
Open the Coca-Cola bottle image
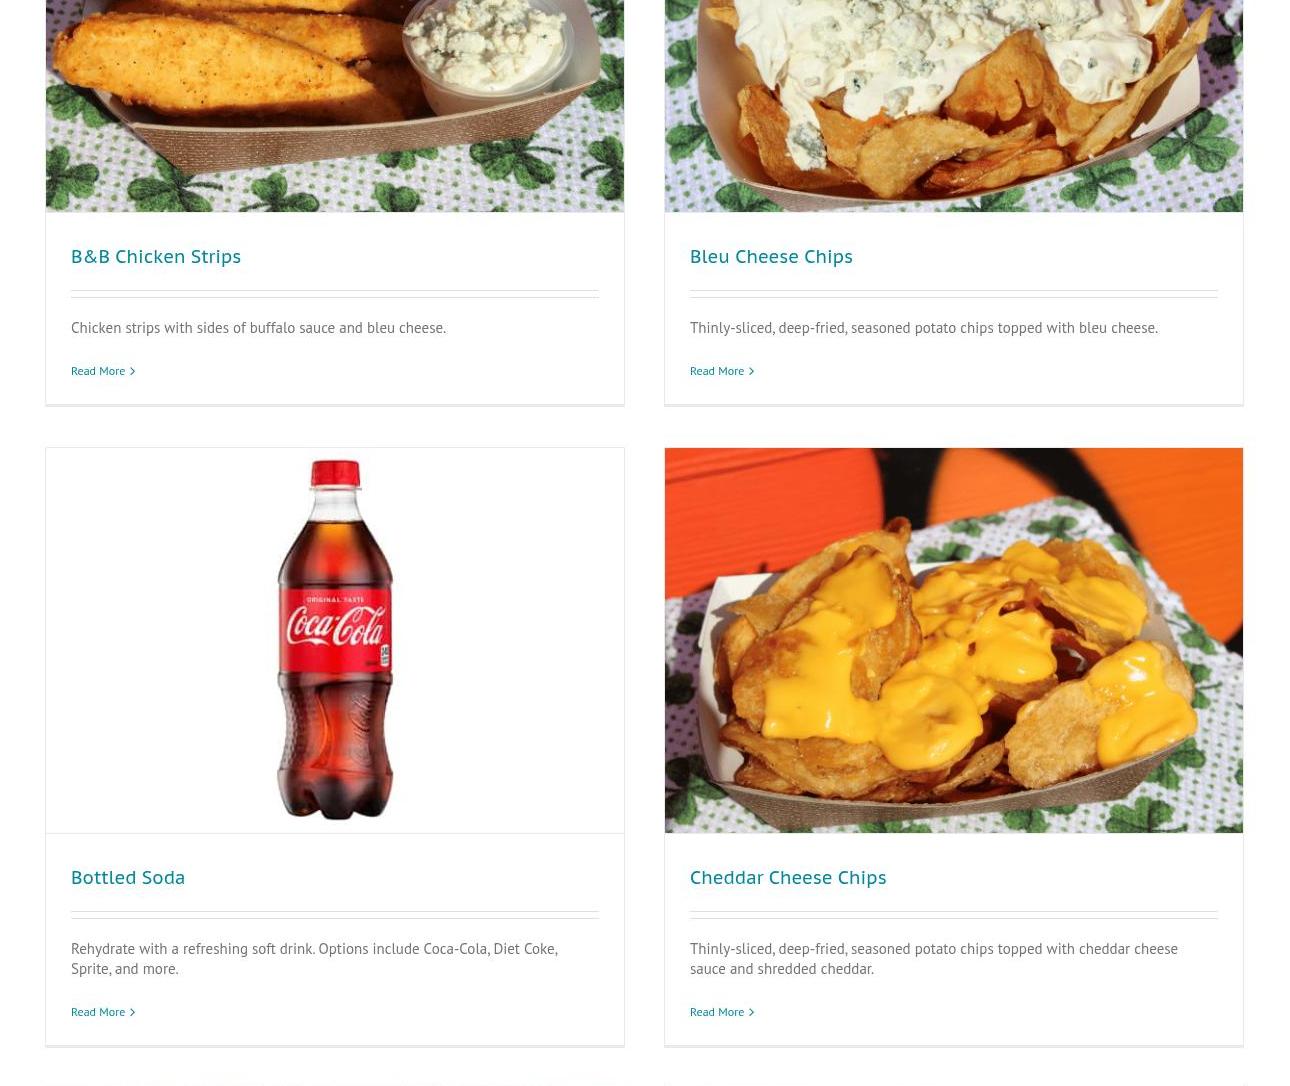pyautogui.click(x=335, y=640)
